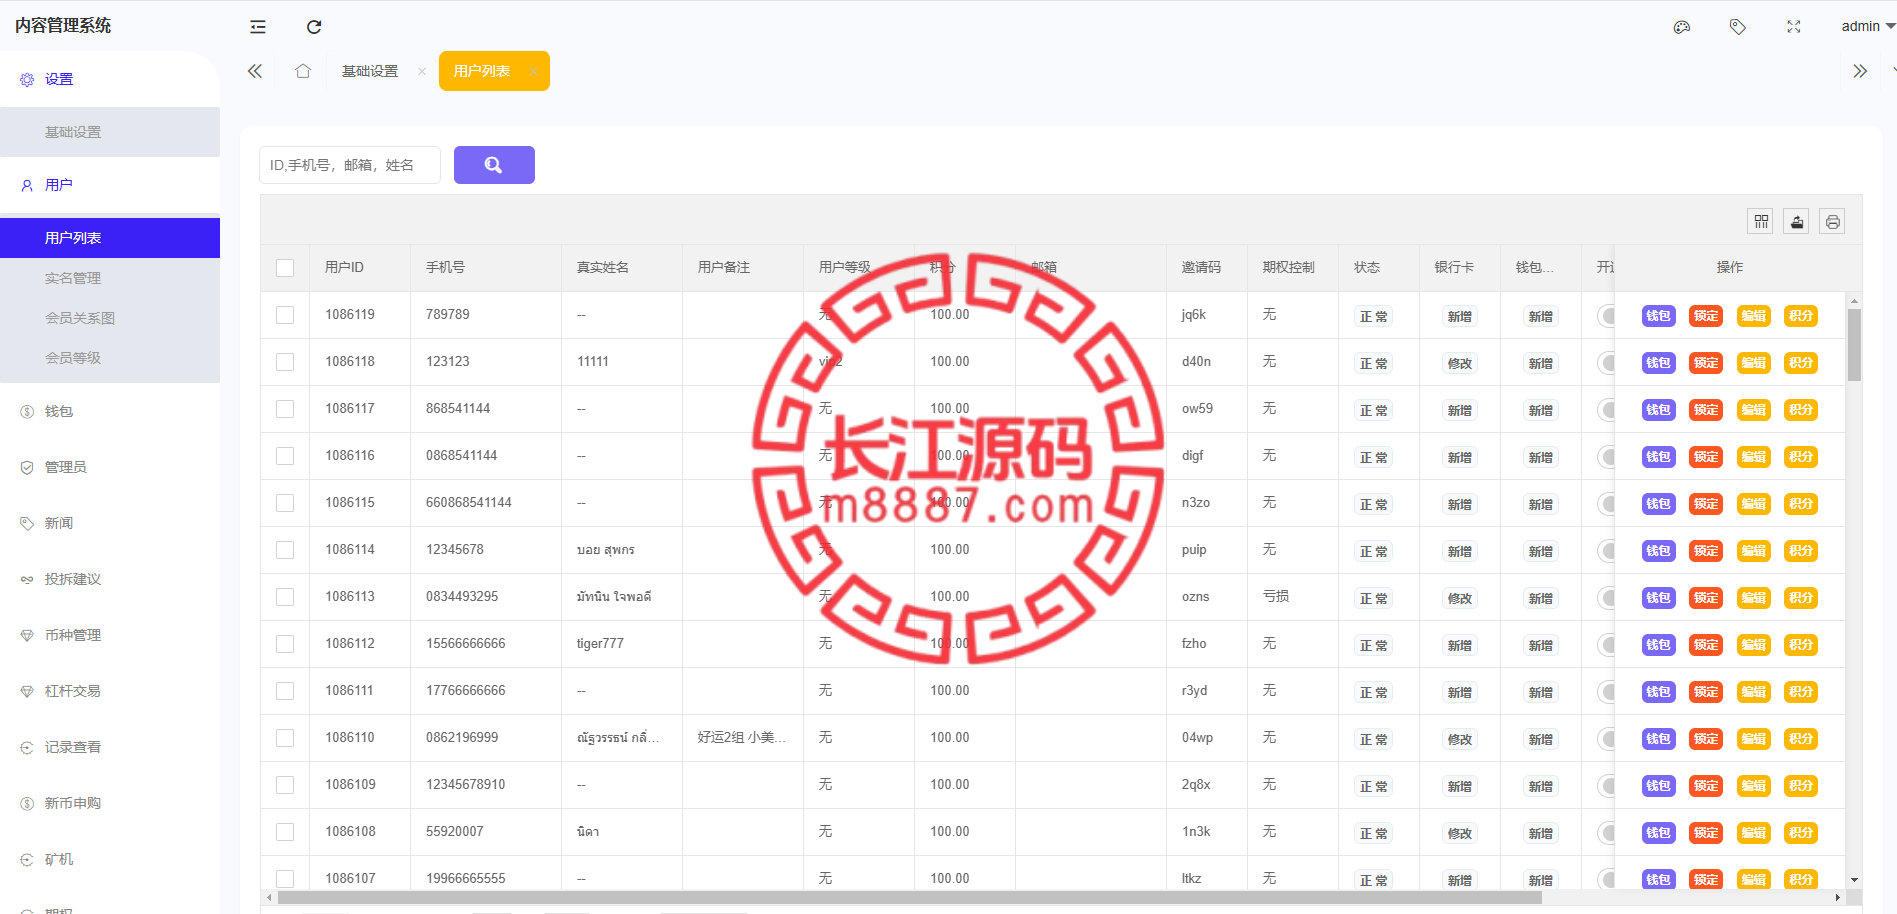Click the 内容管理系统 logo title
The image size is (1897, 914).
click(x=63, y=25)
